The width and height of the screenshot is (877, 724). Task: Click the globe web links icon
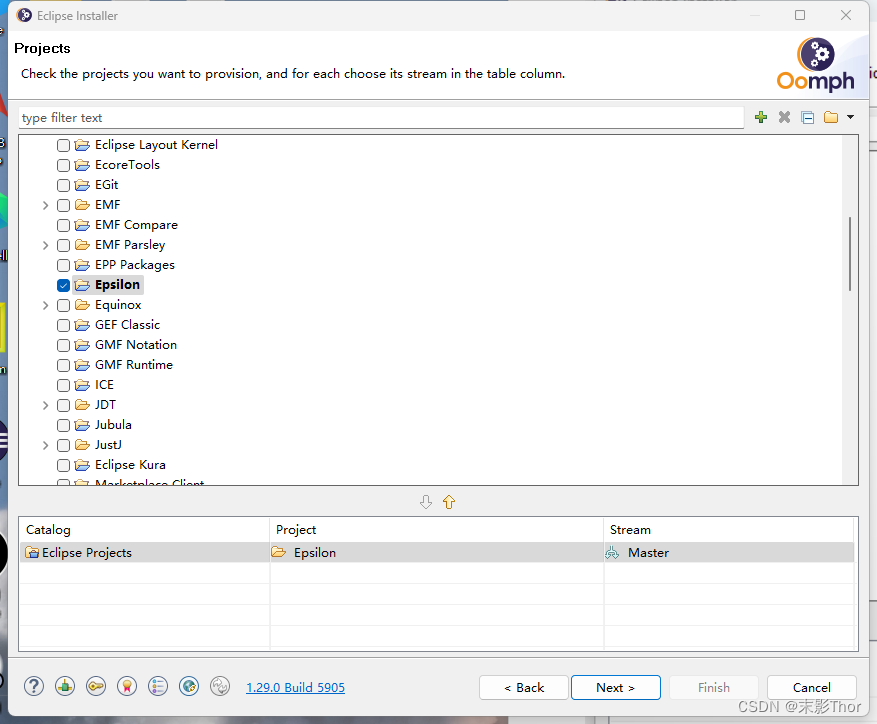(189, 686)
